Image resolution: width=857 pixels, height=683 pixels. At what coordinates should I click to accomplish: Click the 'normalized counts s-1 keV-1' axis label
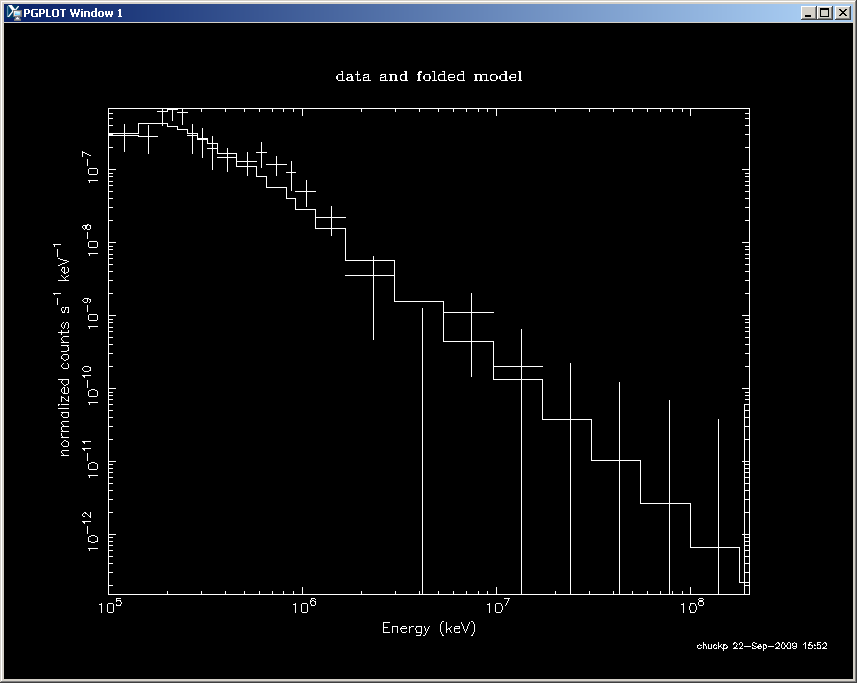63,350
